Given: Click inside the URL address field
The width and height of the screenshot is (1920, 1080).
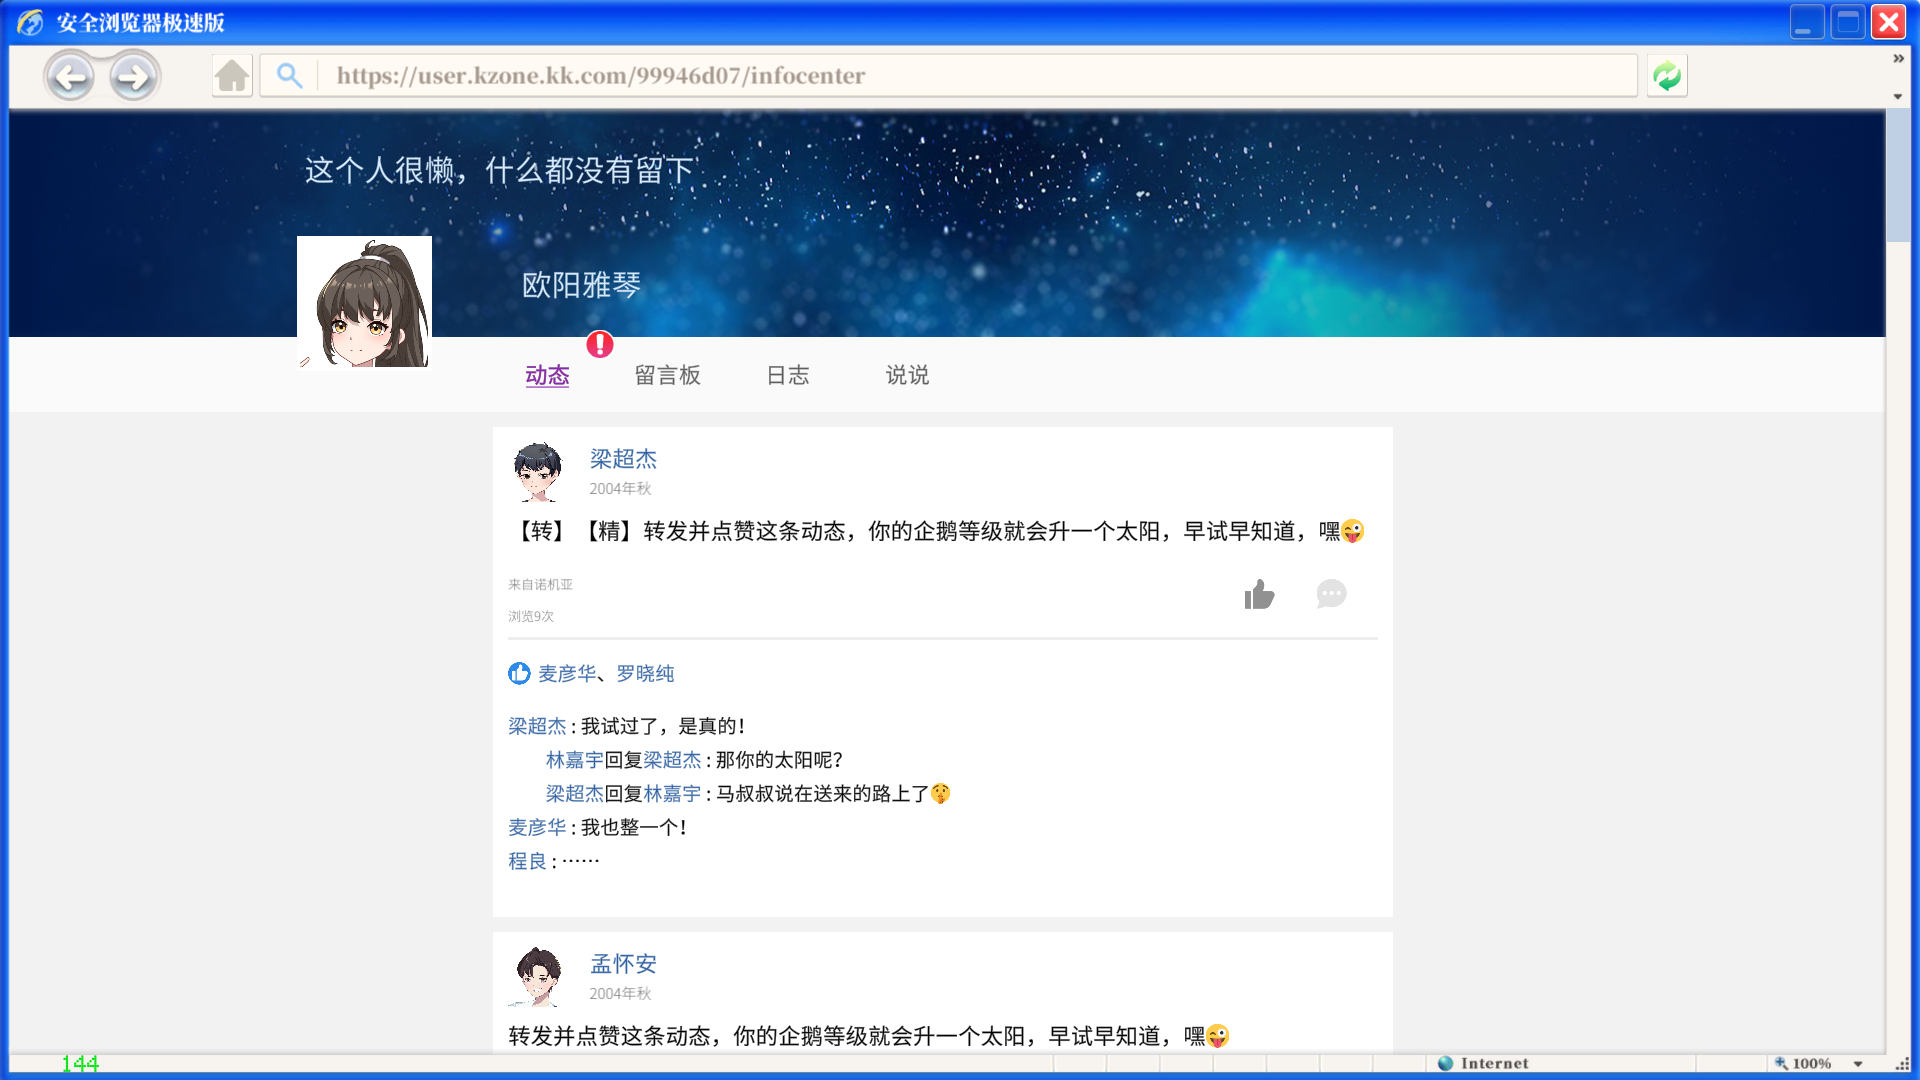Looking at the screenshot, I should pyautogui.click(x=900, y=75).
